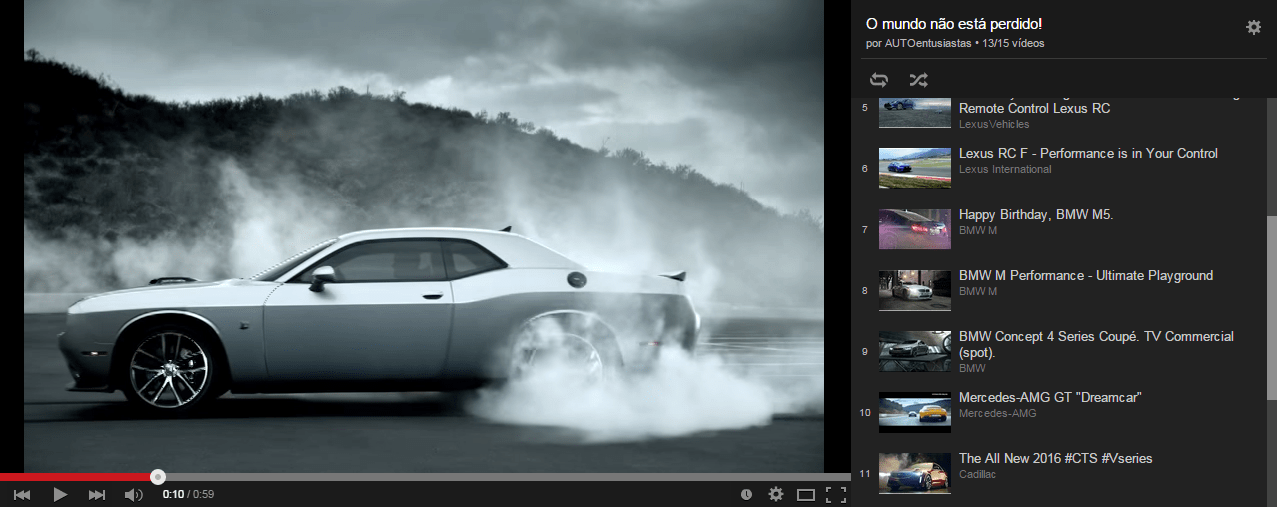Screen dimensions: 1277x507
Task: Click the Watch Later clock icon
Action: [x=746, y=494]
